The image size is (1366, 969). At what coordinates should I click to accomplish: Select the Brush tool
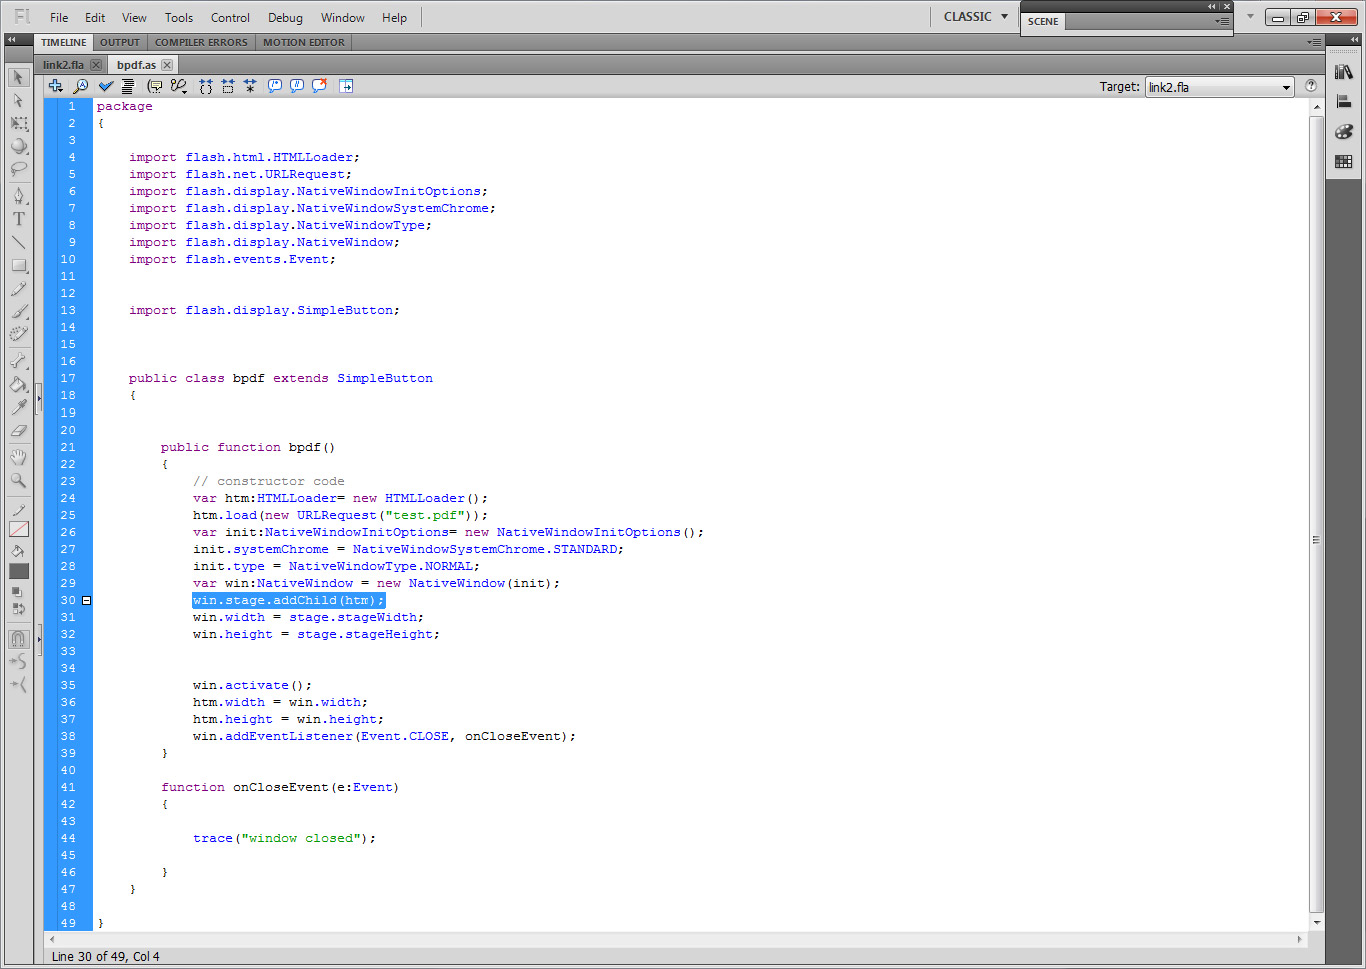18,311
